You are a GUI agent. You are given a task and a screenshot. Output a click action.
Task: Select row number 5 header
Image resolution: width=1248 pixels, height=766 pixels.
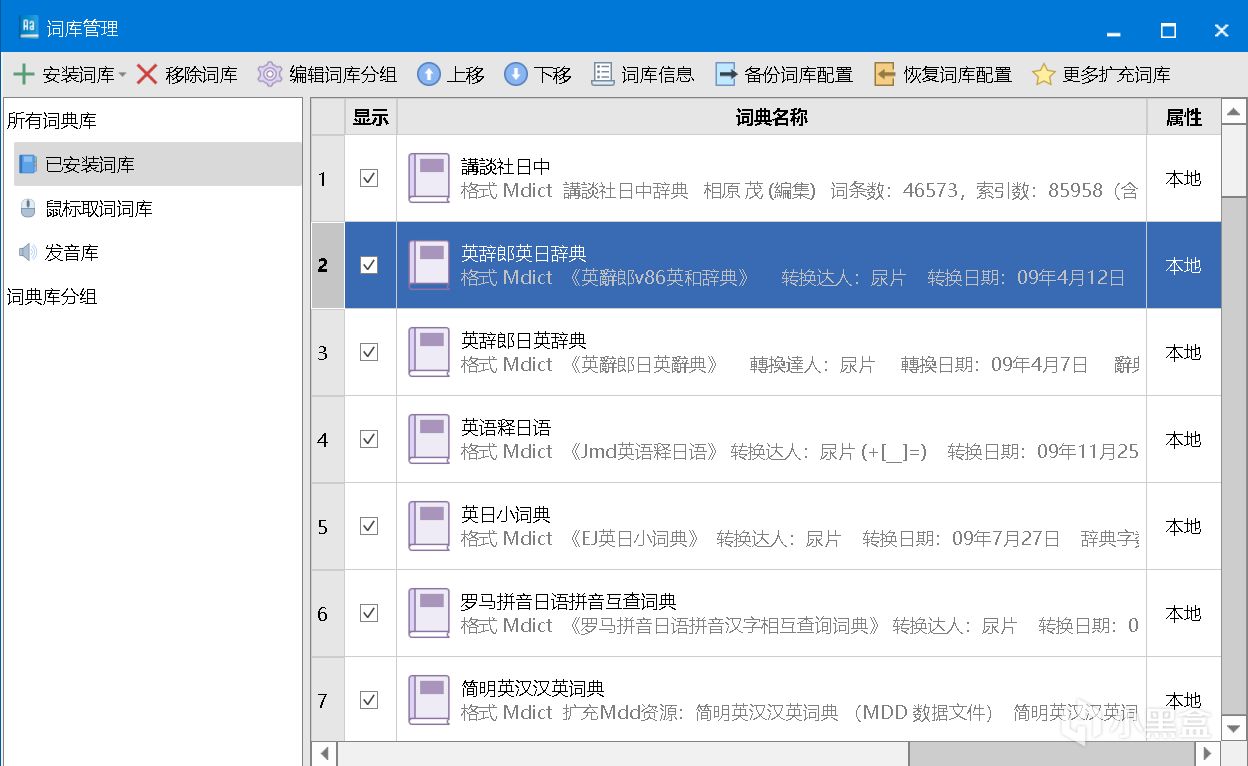[328, 526]
